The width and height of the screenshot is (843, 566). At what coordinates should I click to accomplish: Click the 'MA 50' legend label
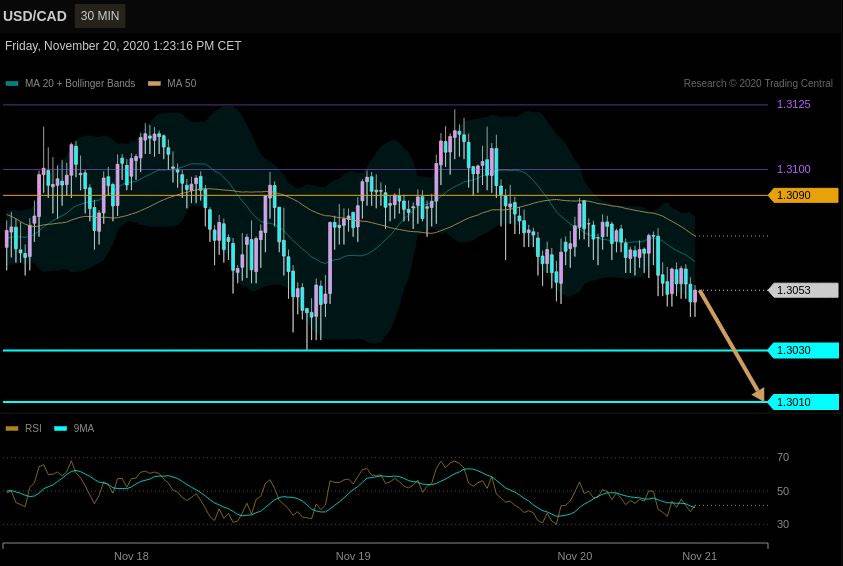pyautogui.click(x=182, y=83)
